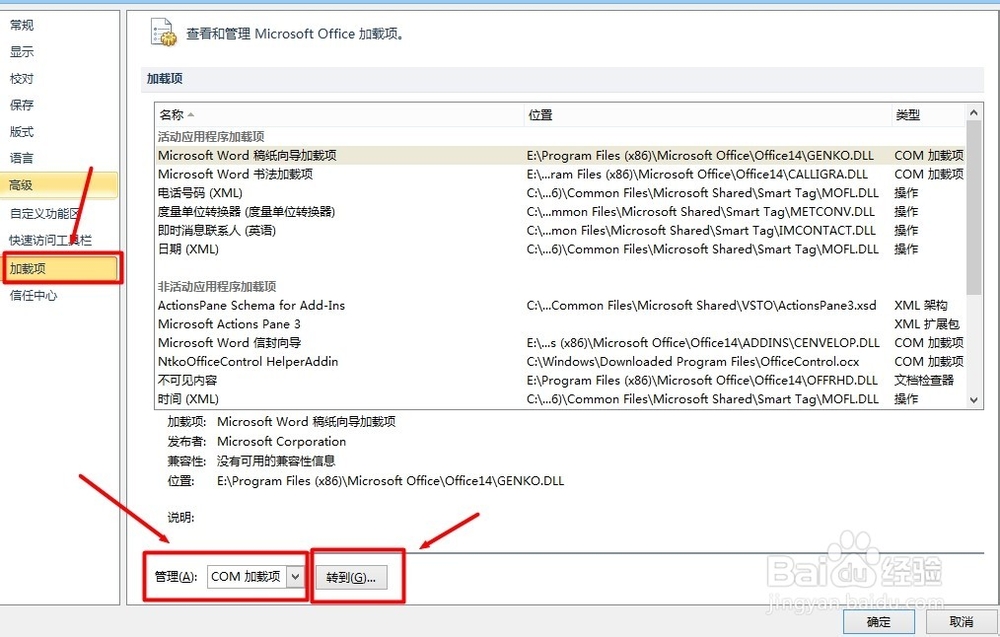Go to the 保存 options page
This screenshot has height=637, width=1000.
22,105
